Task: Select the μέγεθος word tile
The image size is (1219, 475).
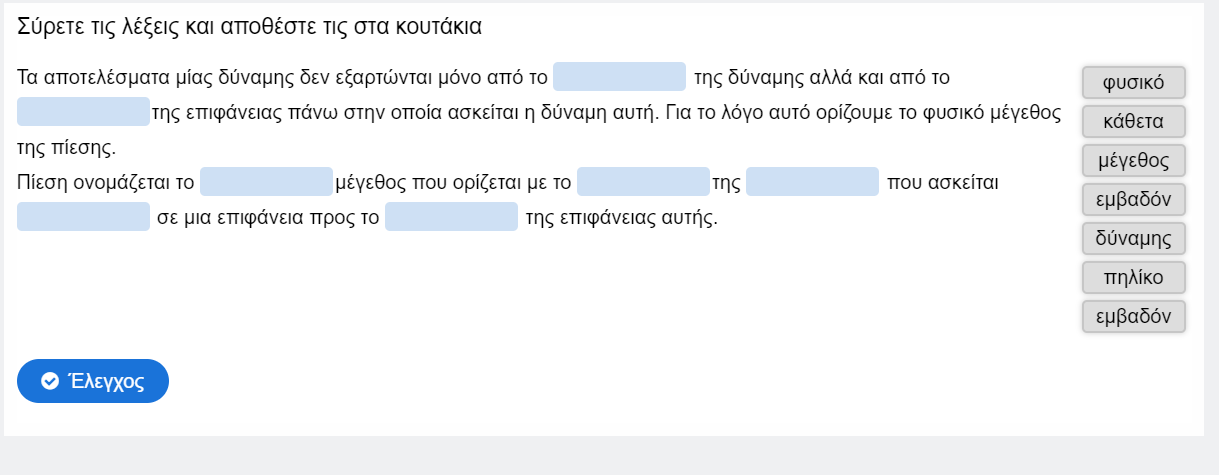Action: [x=1133, y=160]
